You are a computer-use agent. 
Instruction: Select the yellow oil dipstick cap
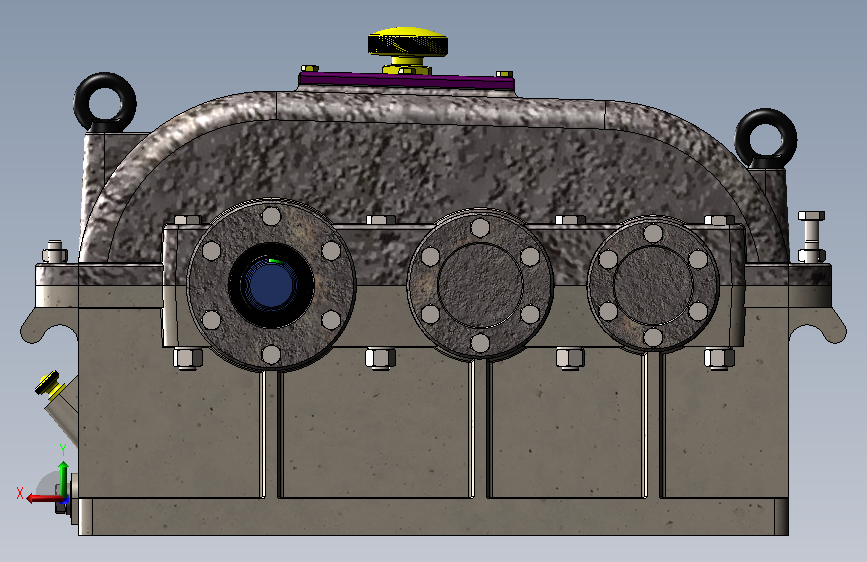point(46,382)
